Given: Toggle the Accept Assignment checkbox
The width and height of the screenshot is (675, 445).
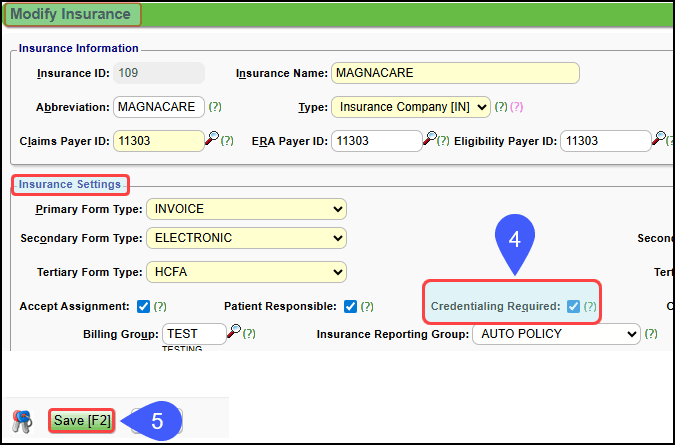Looking at the screenshot, I should 143,306.
